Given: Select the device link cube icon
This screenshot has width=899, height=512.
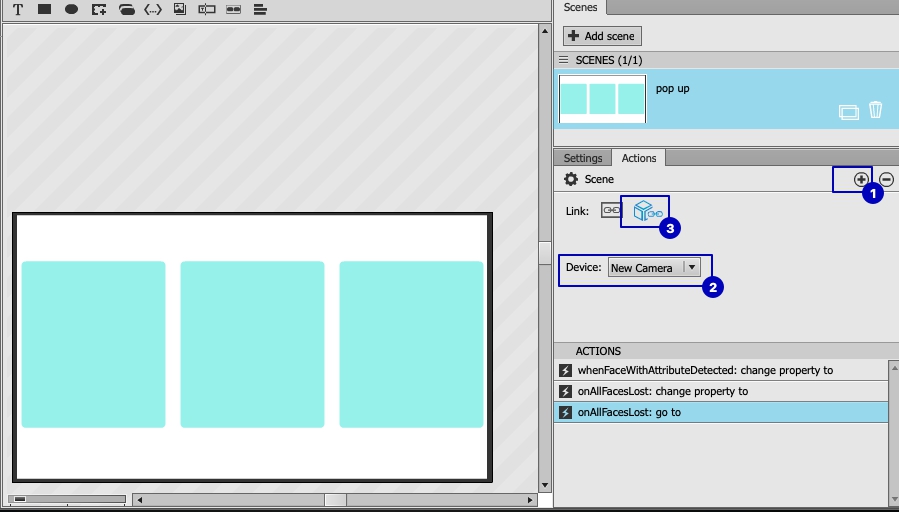Looking at the screenshot, I should tap(647, 211).
